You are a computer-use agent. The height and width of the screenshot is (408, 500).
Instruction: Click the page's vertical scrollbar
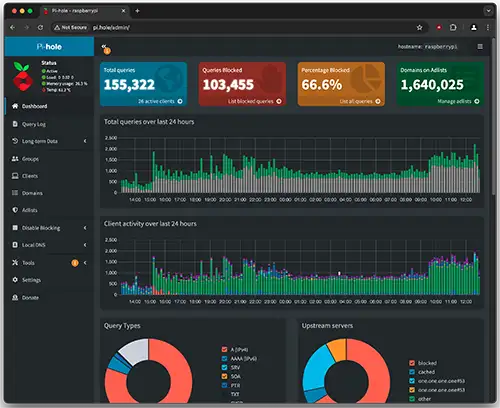(494, 117)
